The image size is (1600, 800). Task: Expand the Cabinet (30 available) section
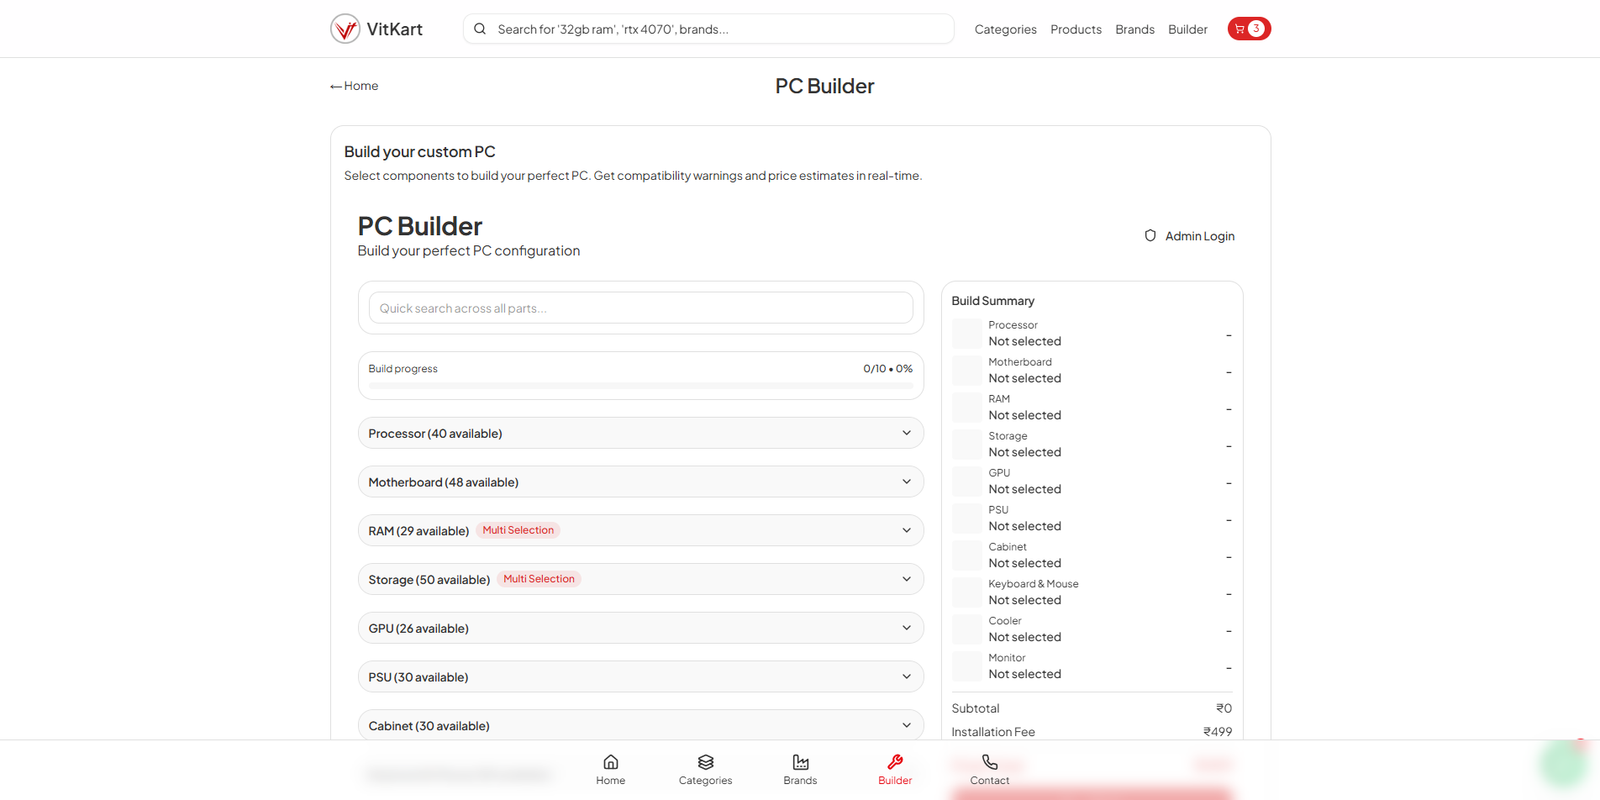coord(641,725)
